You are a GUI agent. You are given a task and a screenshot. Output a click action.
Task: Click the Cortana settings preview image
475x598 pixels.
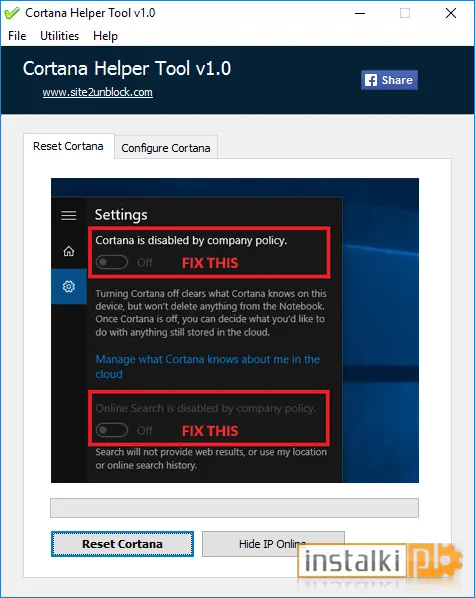tap(235, 330)
